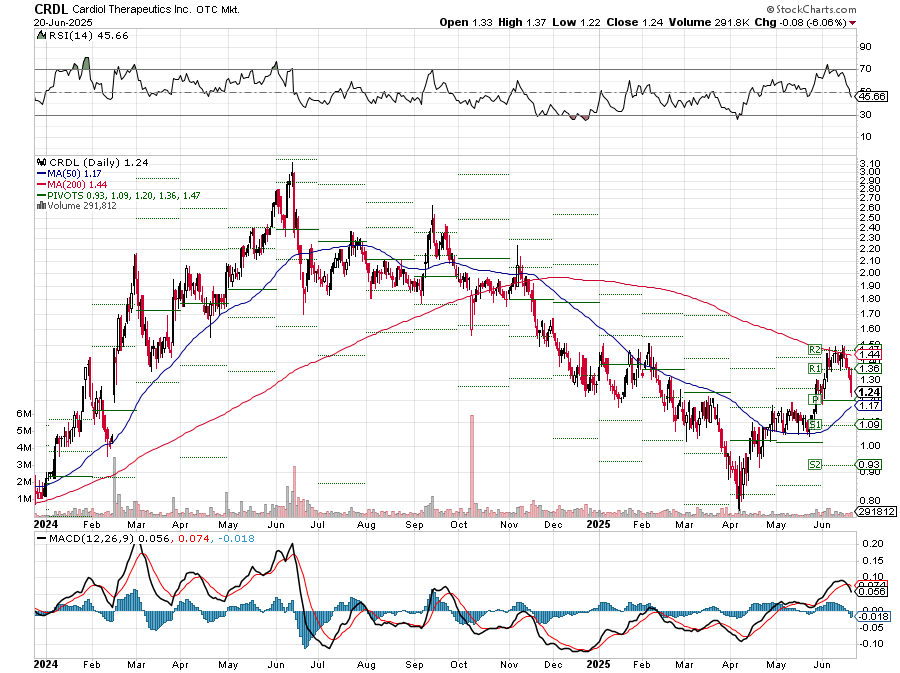Click the black MACD legend line marker
Screen dimensions: 900x673
[x=41, y=539]
